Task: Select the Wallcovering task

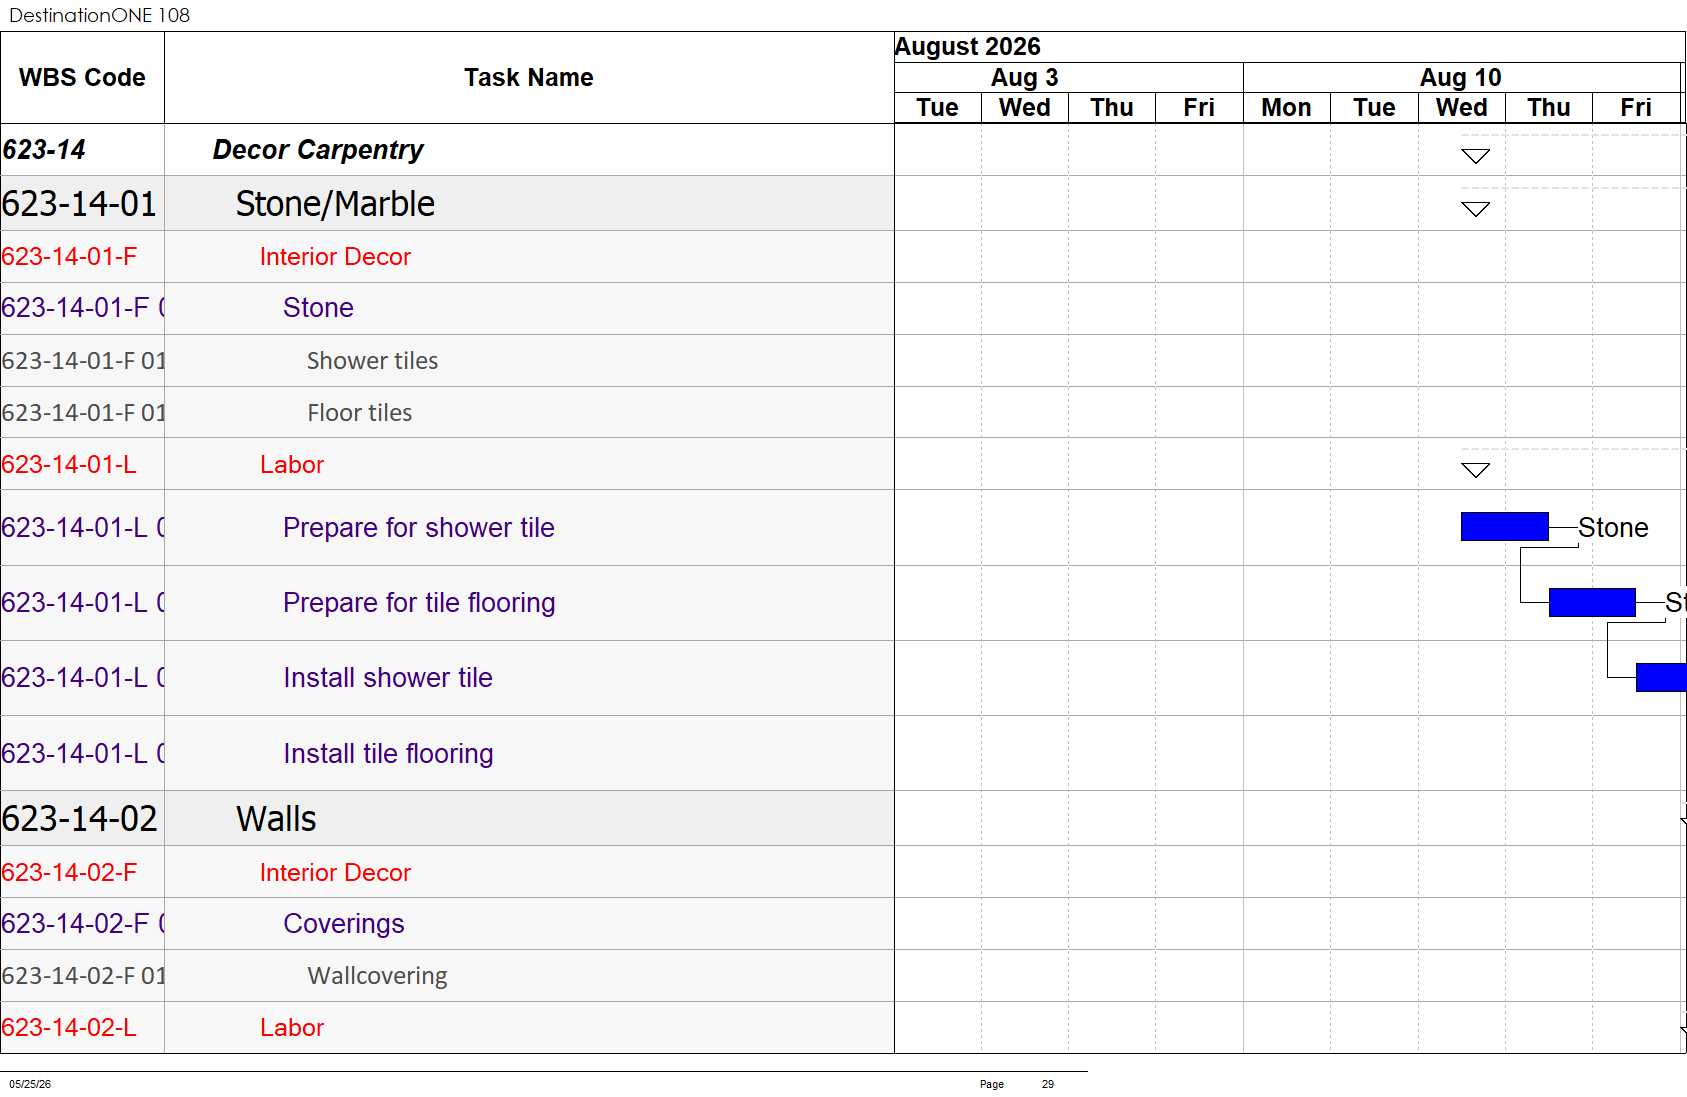Action: coord(377,976)
